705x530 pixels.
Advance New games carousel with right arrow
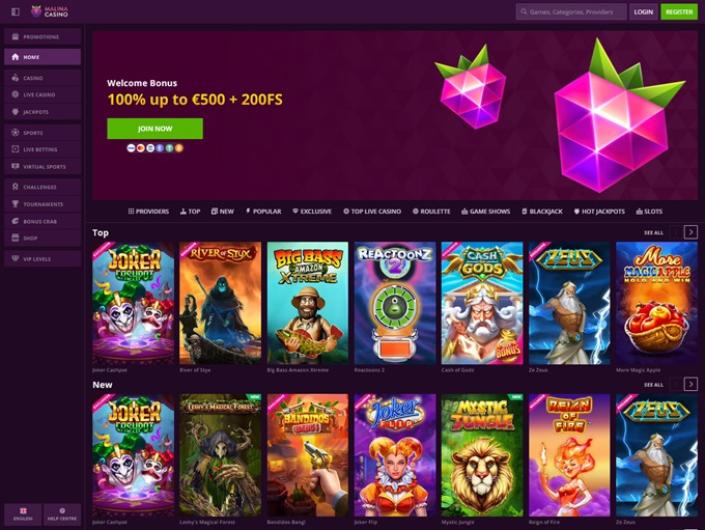click(x=691, y=384)
